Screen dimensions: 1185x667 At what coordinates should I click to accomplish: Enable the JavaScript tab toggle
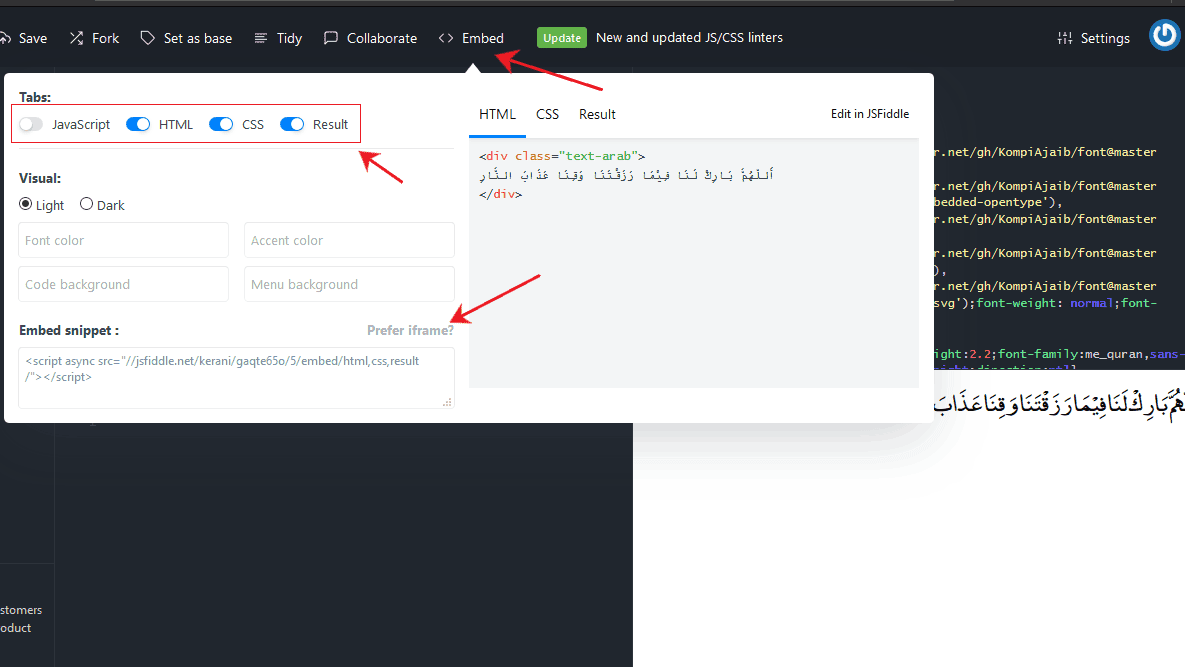31,124
